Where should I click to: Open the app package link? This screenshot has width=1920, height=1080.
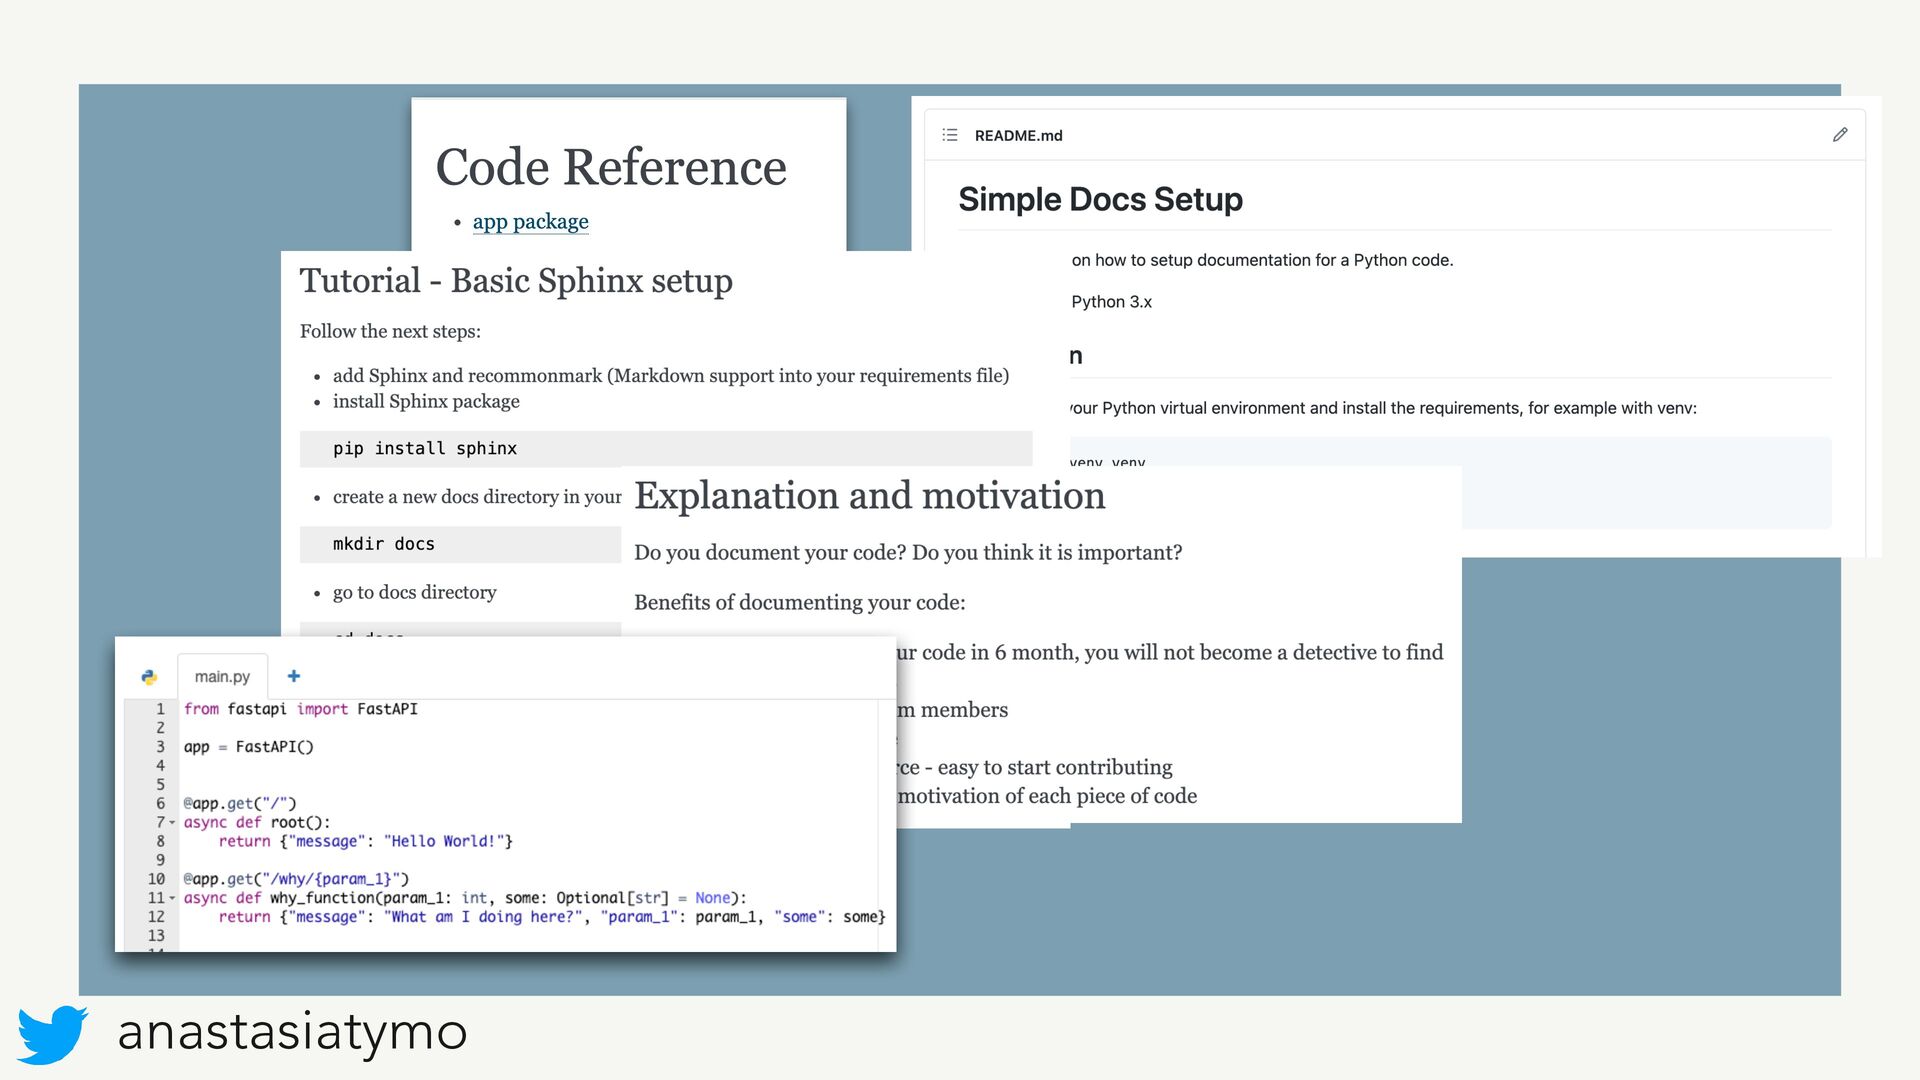click(x=530, y=222)
